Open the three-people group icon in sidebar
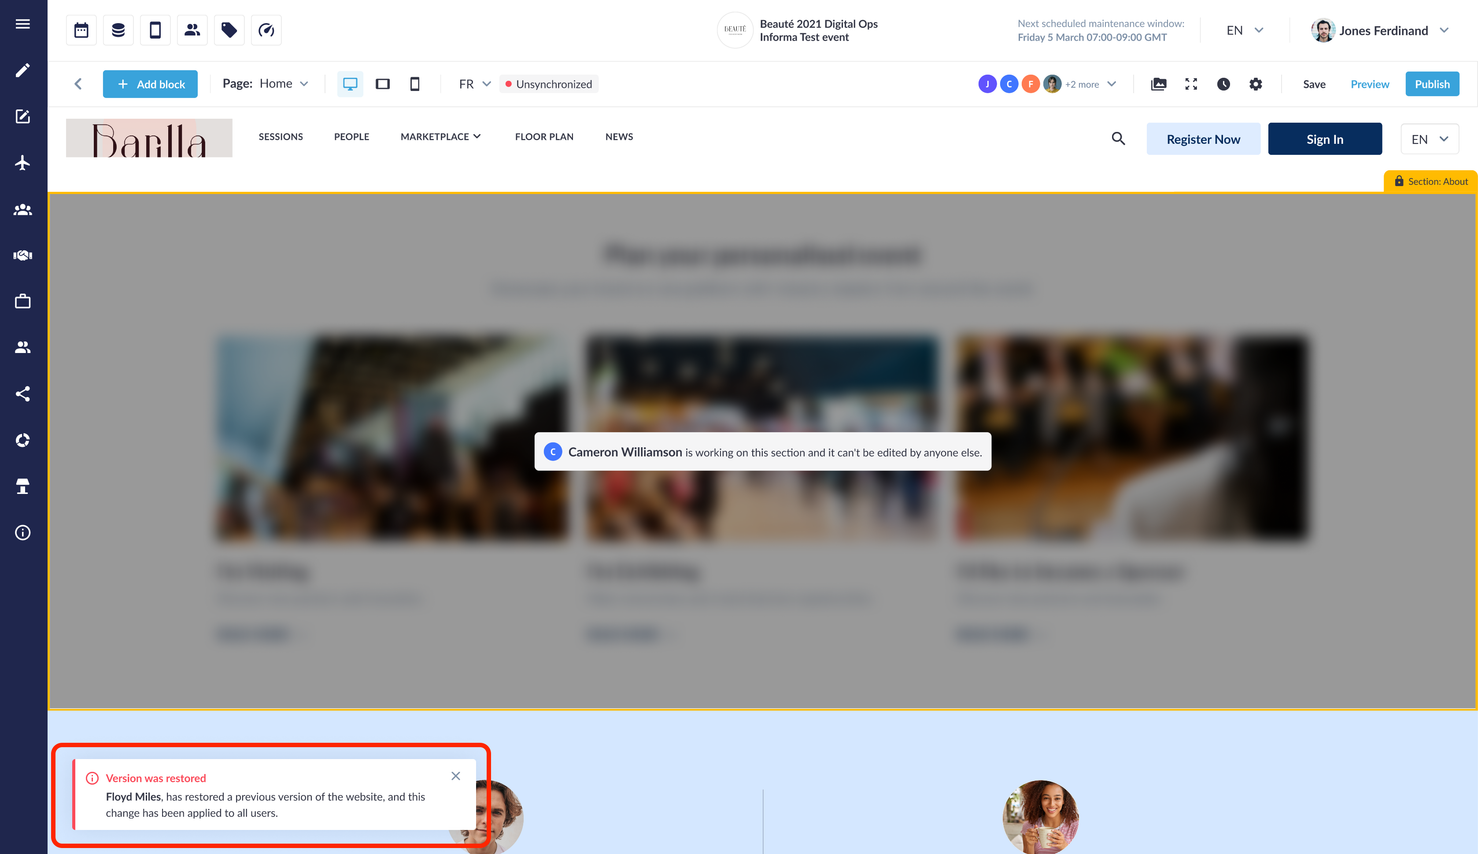This screenshot has width=1478, height=854. point(23,210)
